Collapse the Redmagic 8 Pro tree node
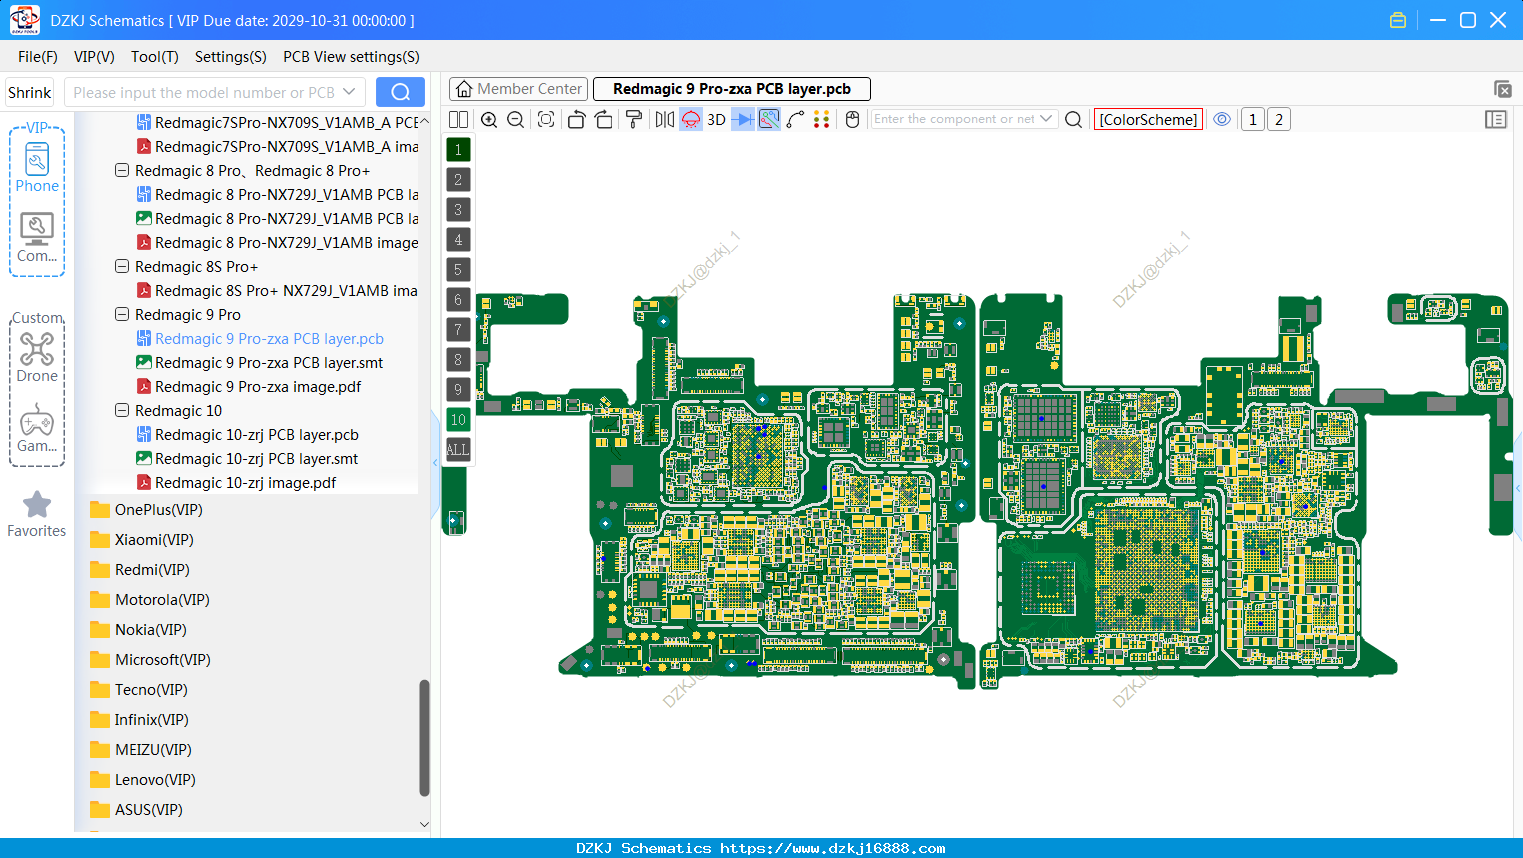1523x858 pixels. (122, 170)
